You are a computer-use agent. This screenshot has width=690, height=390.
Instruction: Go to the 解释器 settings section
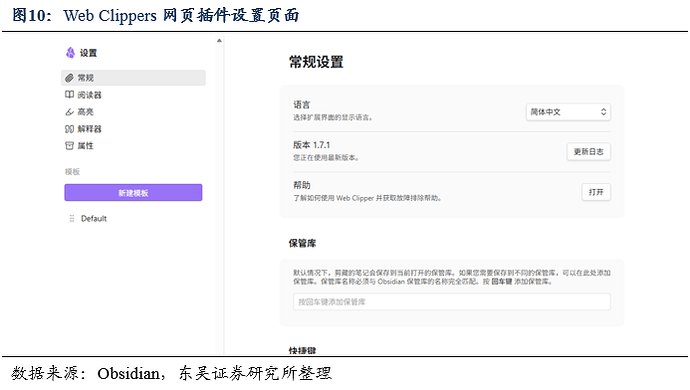[133, 129]
